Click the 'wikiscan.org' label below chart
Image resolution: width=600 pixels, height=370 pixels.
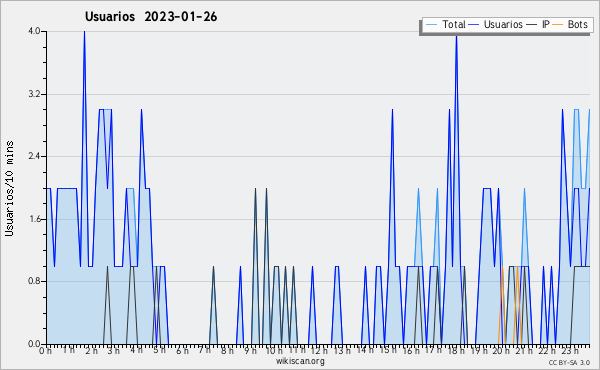coord(300,361)
